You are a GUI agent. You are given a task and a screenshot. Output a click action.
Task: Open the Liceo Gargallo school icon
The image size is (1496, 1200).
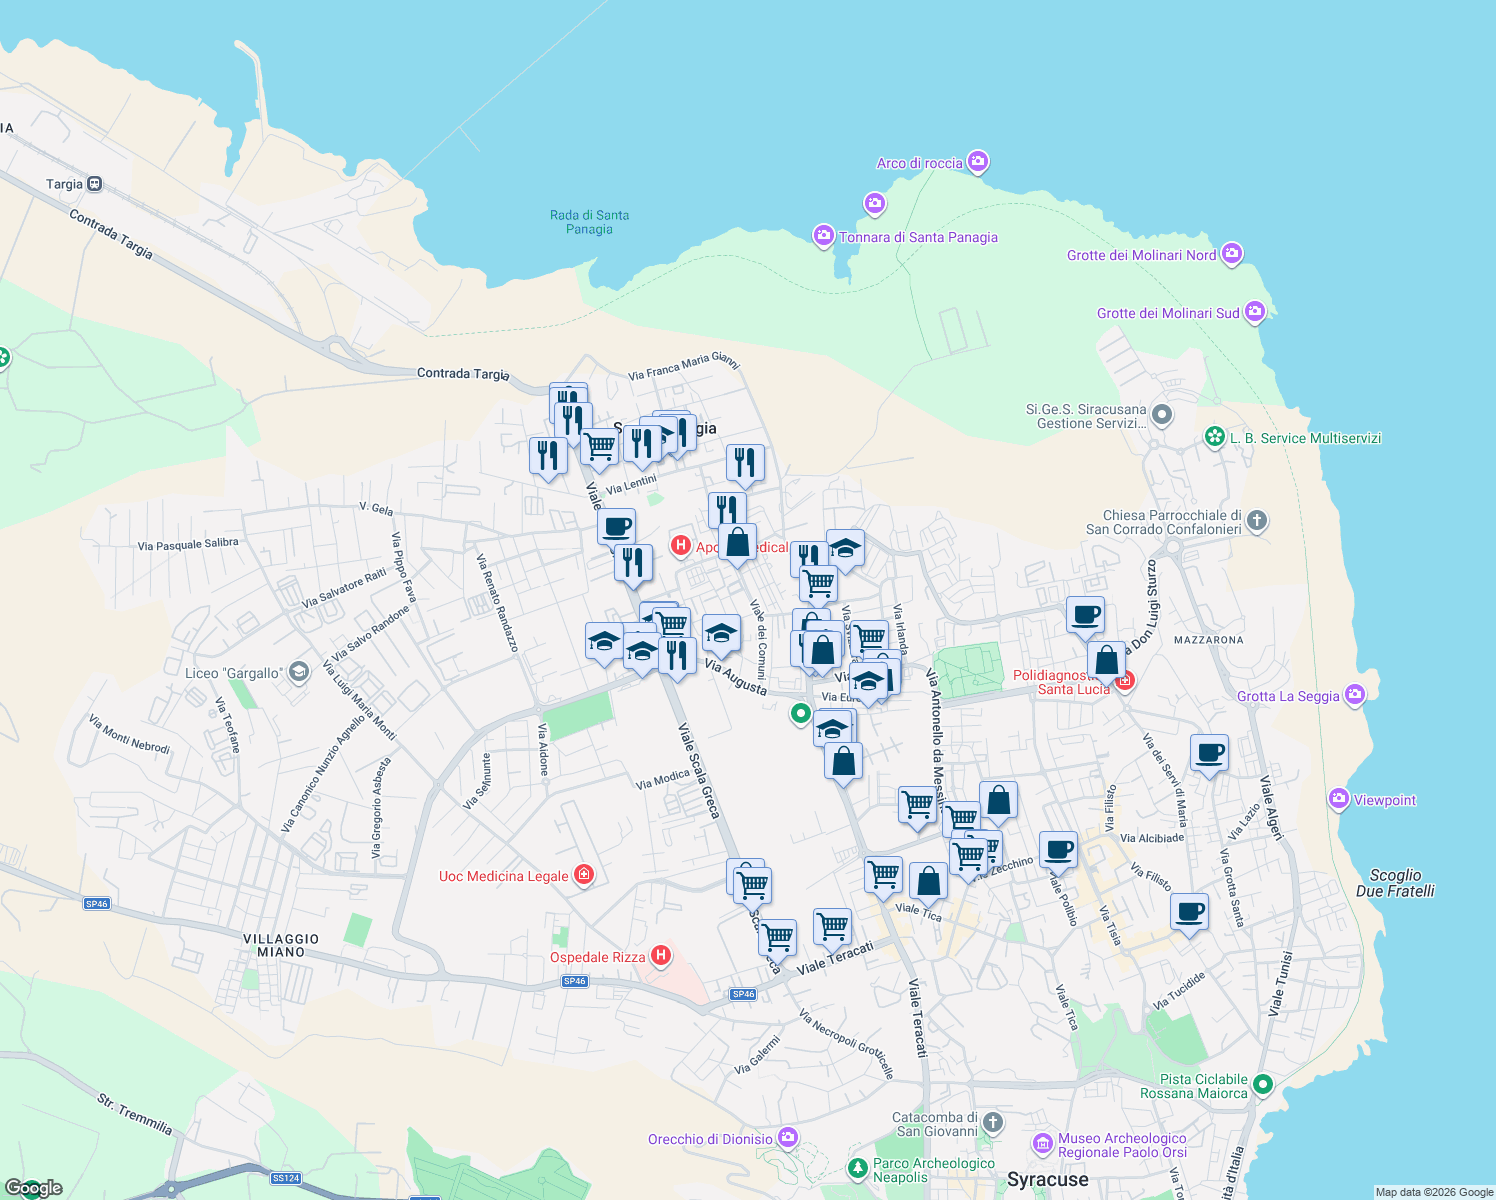pyautogui.click(x=298, y=672)
